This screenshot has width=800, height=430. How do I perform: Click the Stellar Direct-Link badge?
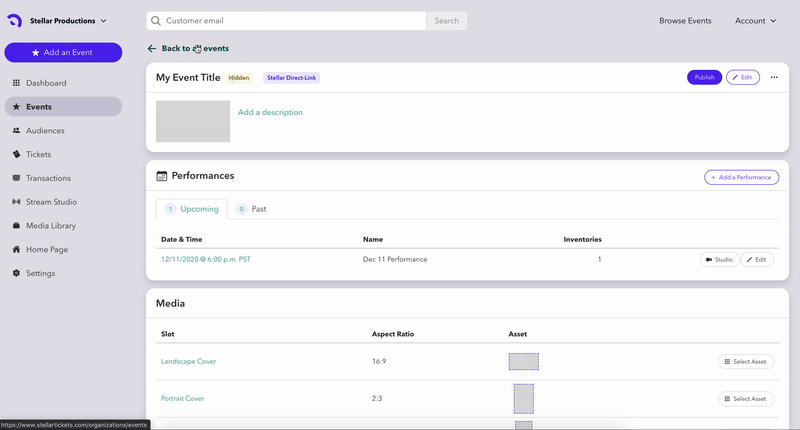coord(291,78)
